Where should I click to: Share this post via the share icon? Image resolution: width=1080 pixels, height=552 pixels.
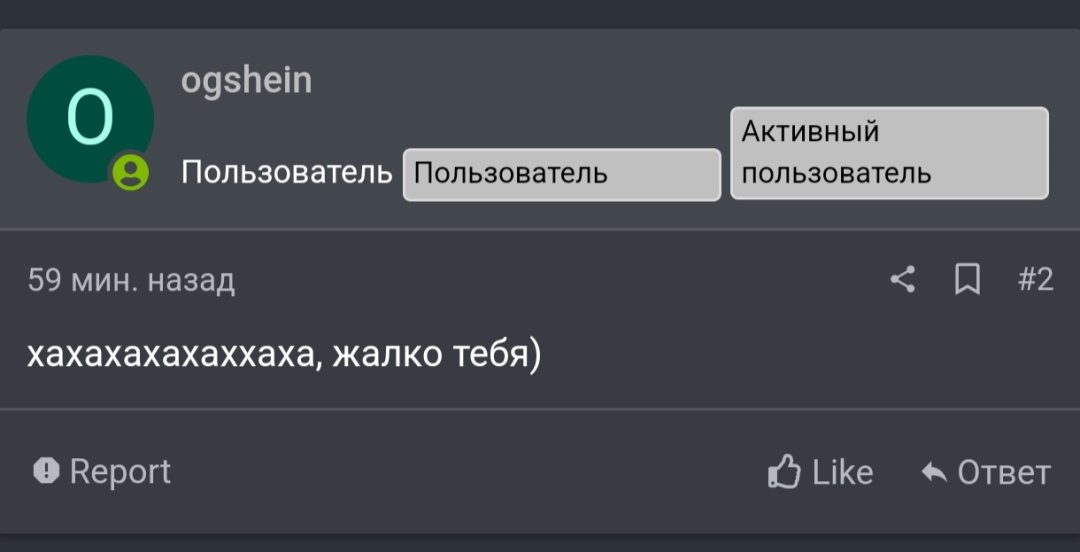pyautogui.click(x=903, y=280)
